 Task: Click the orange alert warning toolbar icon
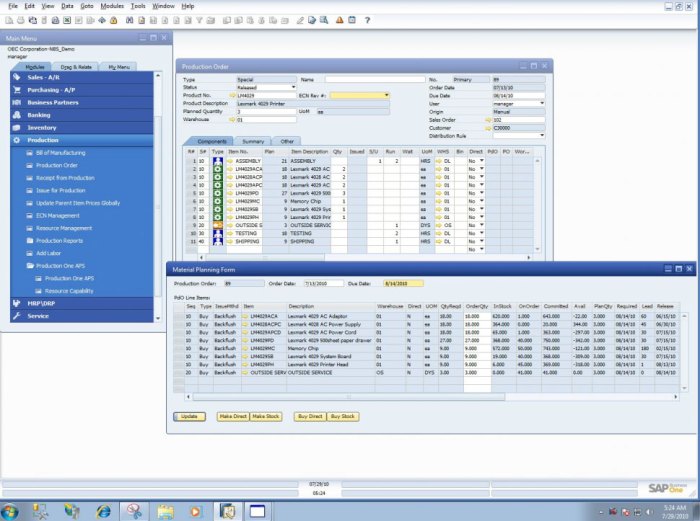[x=340, y=20]
